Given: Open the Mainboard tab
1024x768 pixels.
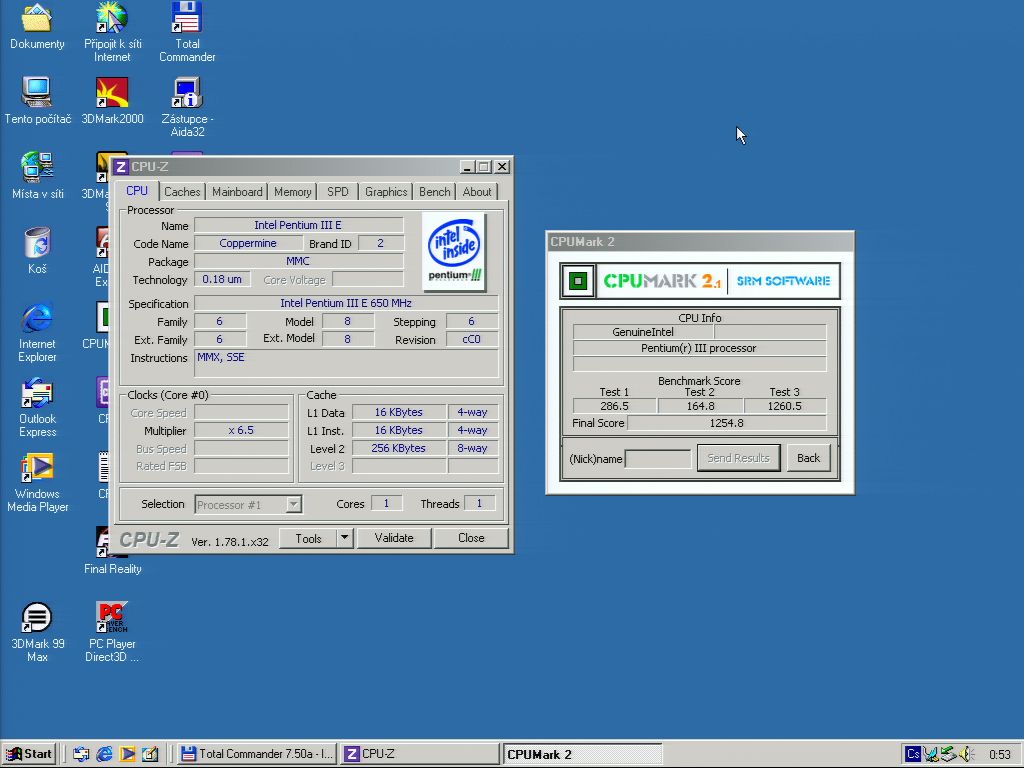Looking at the screenshot, I should tap(237, 192).
